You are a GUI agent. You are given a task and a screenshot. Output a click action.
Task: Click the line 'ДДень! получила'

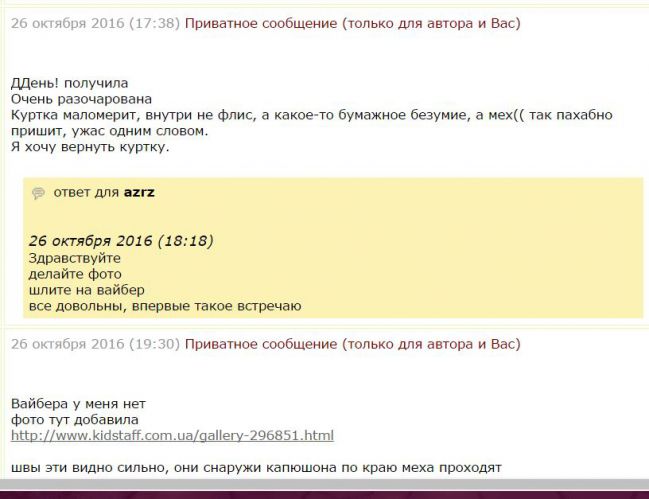[x=69, y=83]
